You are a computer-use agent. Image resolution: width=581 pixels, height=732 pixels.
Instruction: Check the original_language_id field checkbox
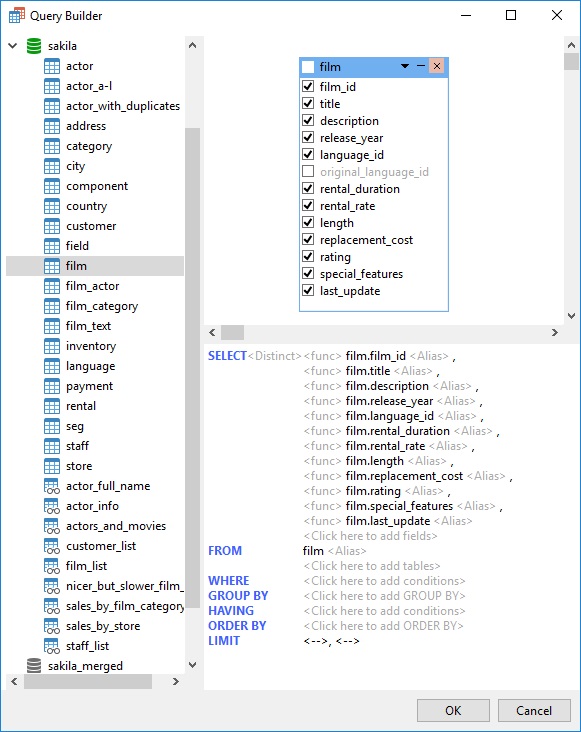308,171
